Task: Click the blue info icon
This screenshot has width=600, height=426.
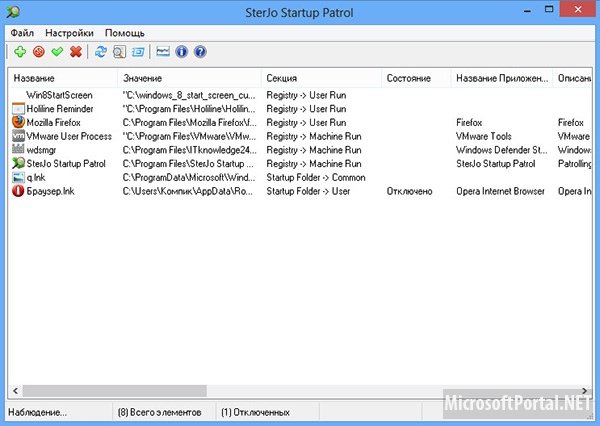Action: (181, 52)
